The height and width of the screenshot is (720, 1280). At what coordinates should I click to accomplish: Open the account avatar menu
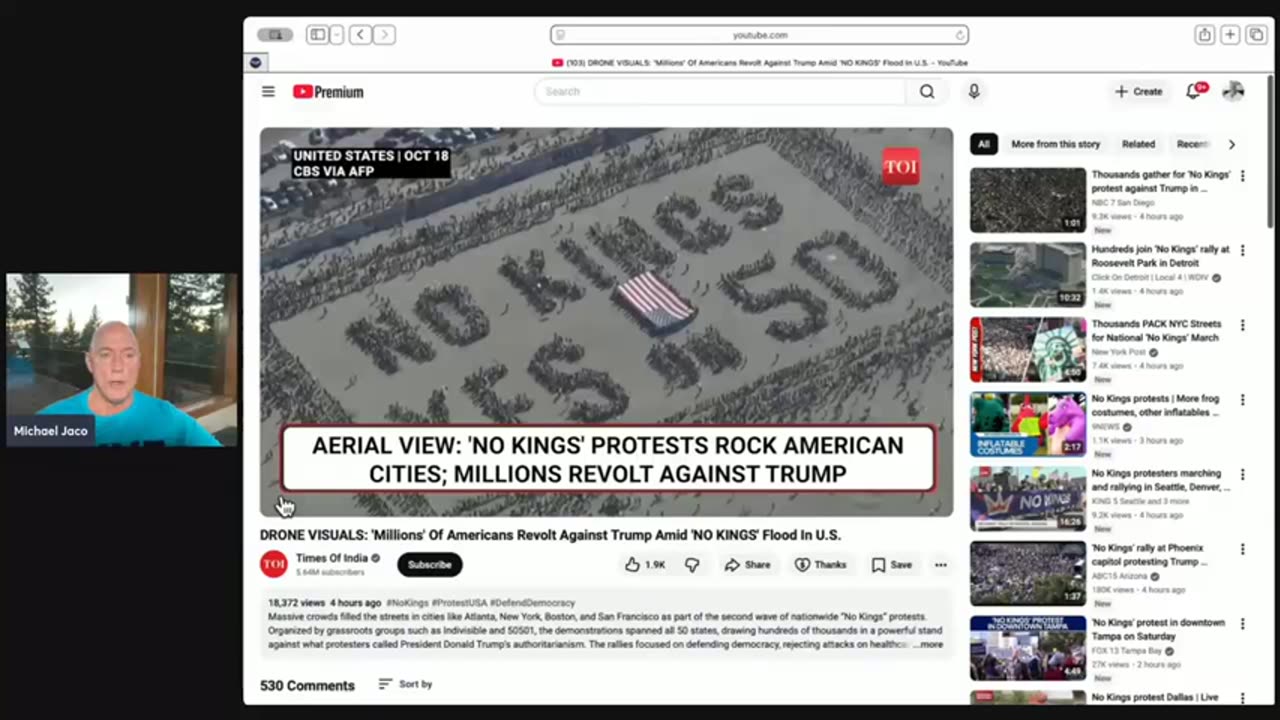[x=1233, y=92]
